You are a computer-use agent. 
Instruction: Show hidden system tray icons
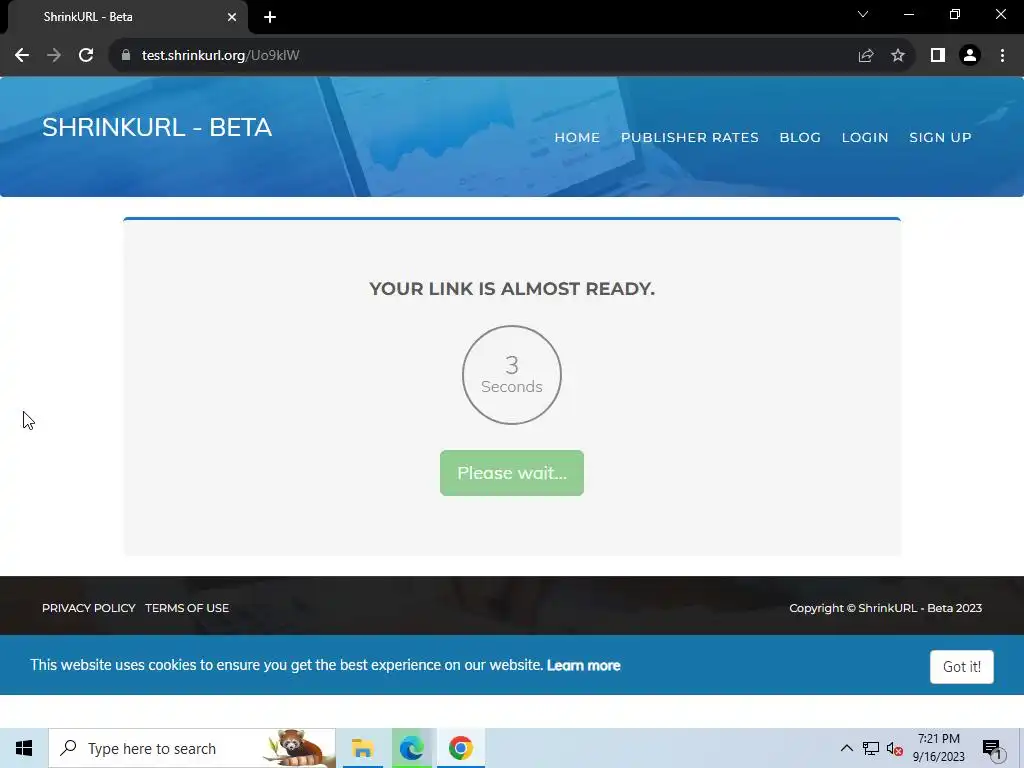point(846,748)
